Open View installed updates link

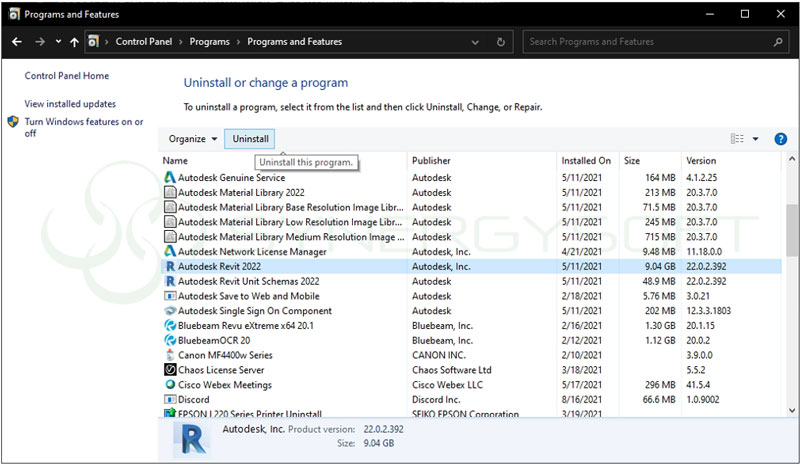(x=70, y=104)
